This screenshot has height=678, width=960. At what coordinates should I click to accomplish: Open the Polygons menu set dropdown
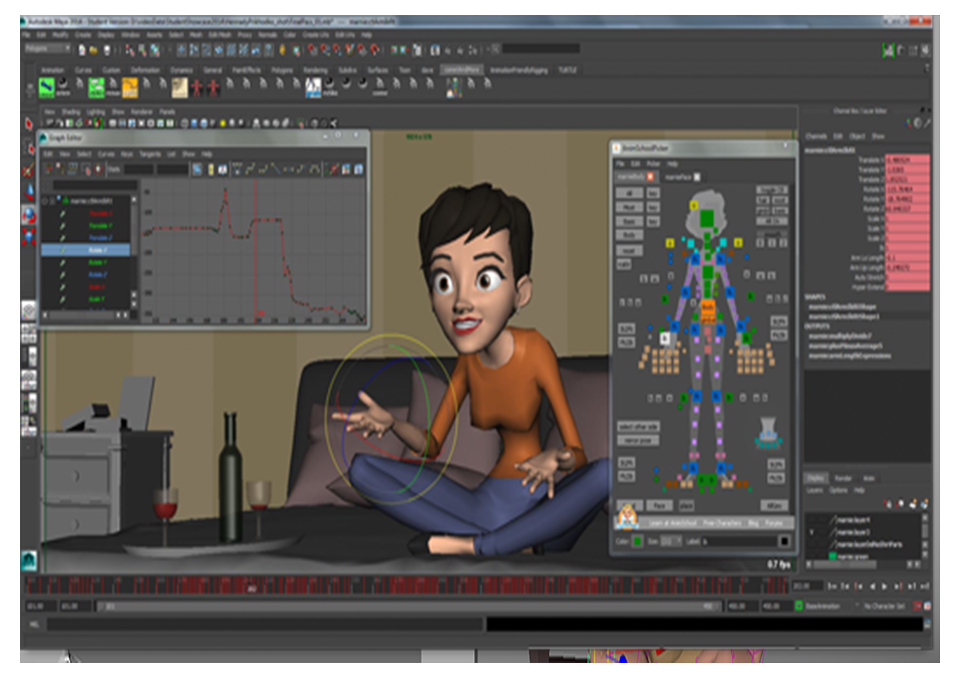pos(47,49)
